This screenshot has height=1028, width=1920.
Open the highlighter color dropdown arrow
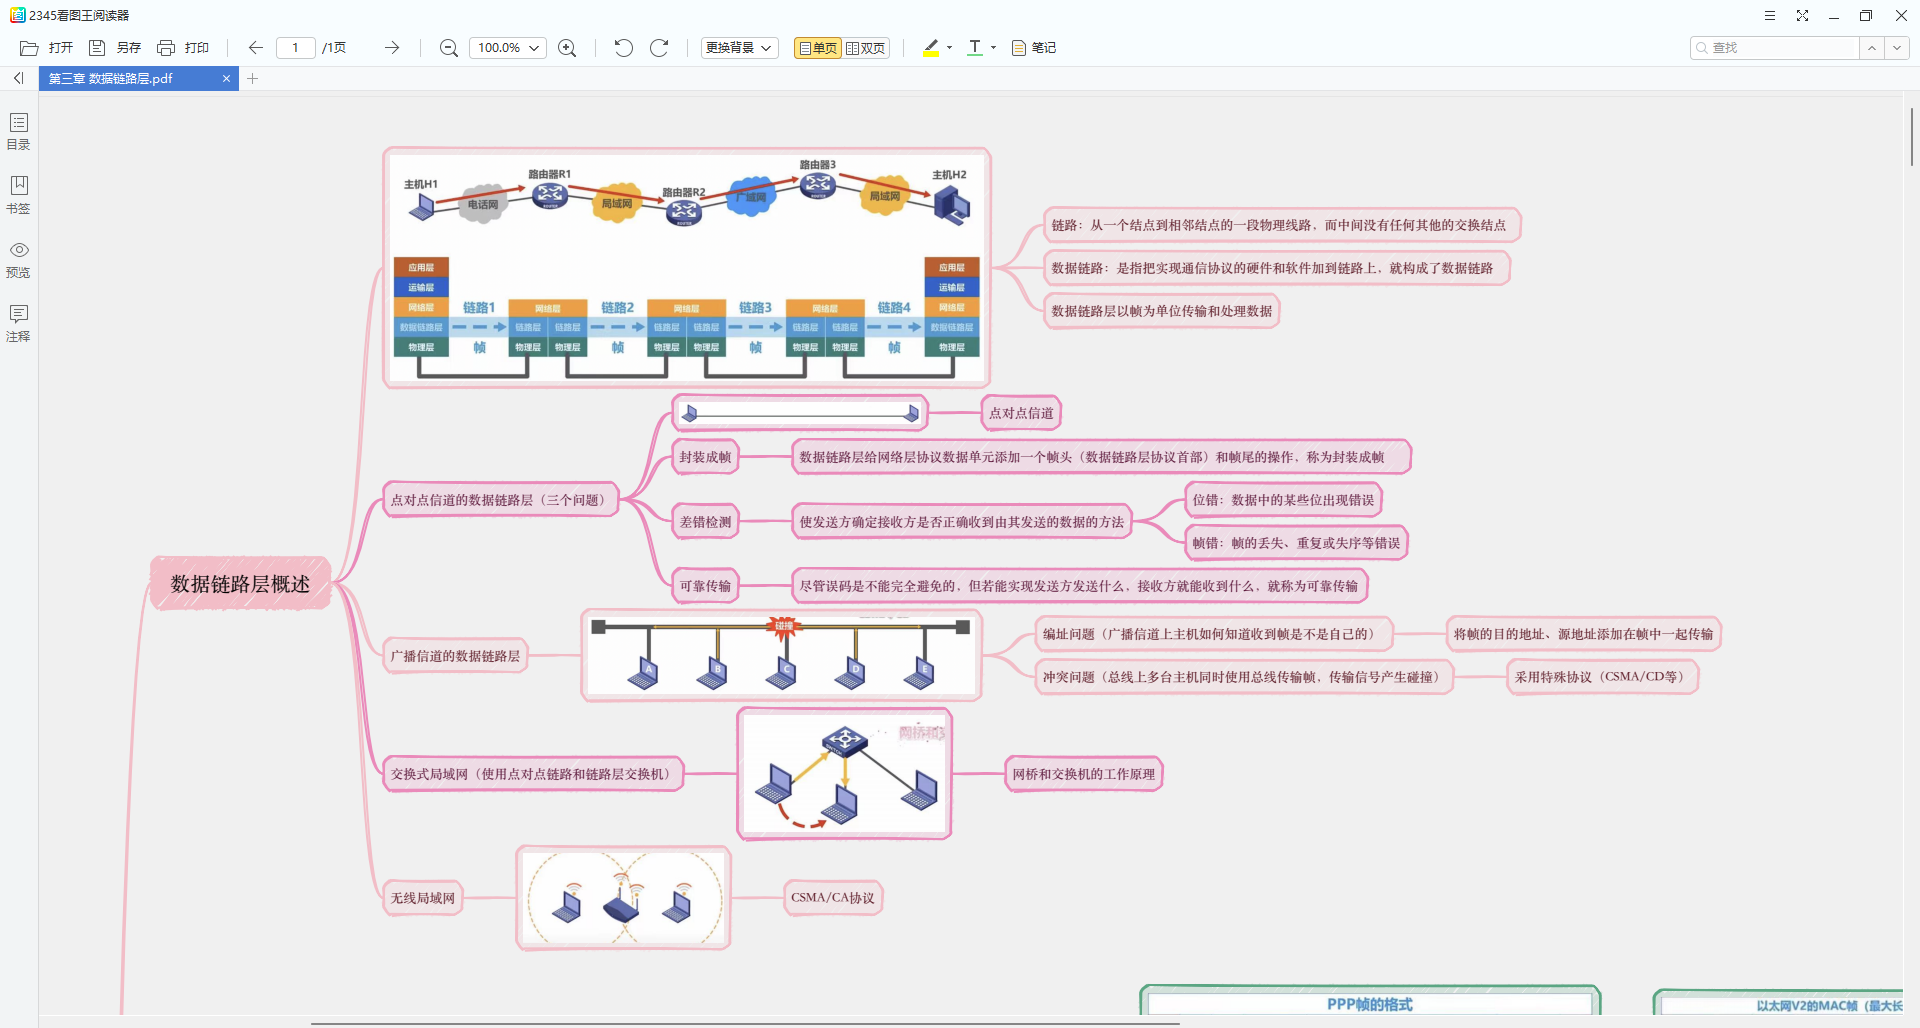[949, 48]
